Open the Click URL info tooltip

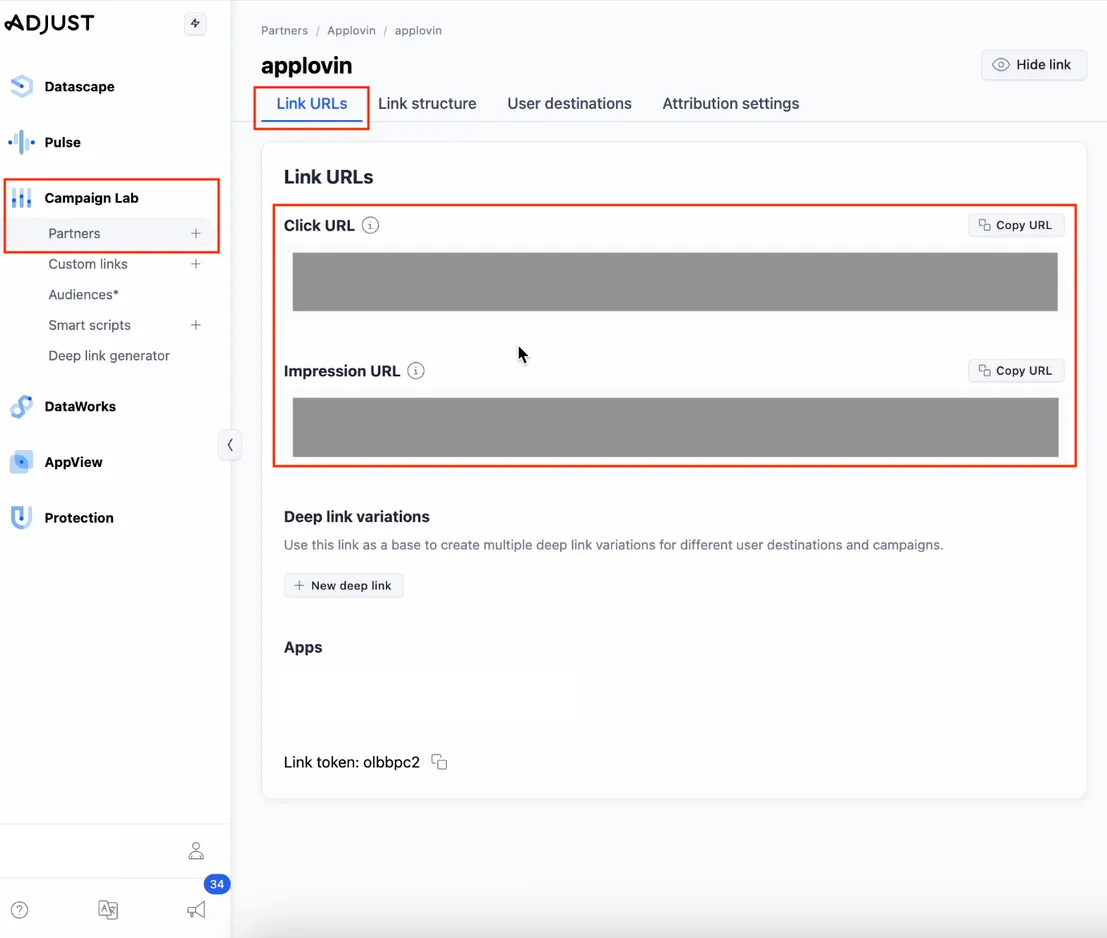[x=369, y=225]
